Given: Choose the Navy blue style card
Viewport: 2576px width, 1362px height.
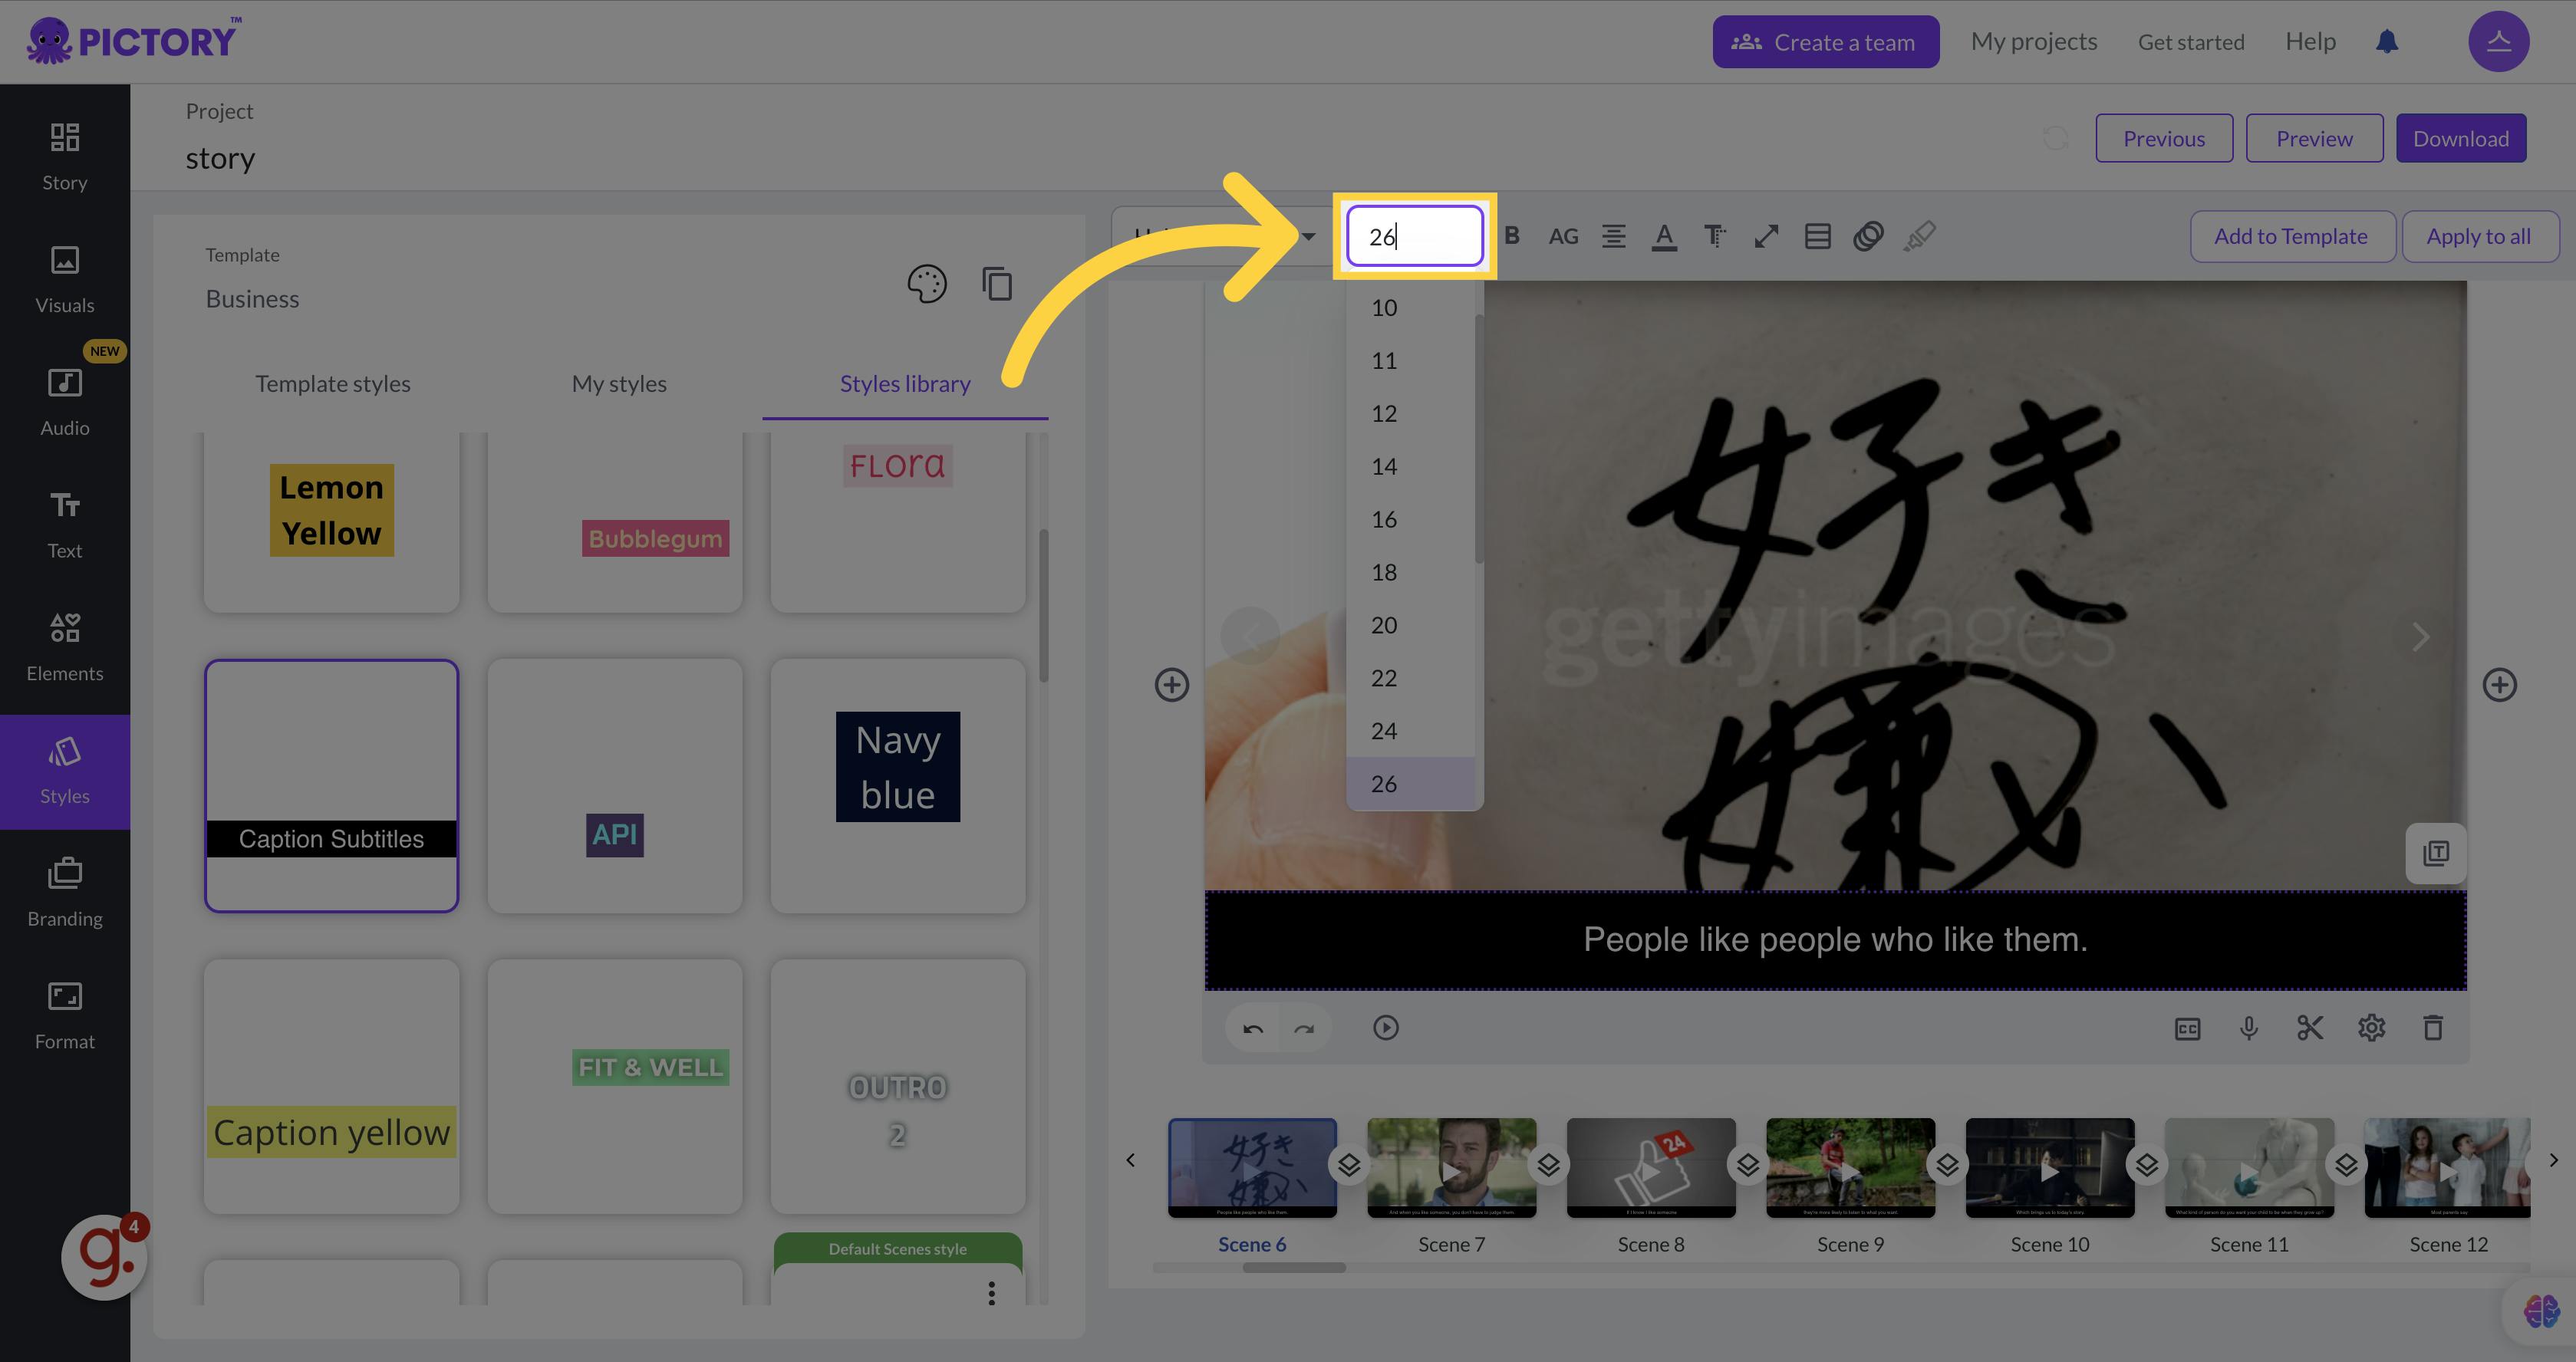Looking at the screenshot, I should 898,786.
